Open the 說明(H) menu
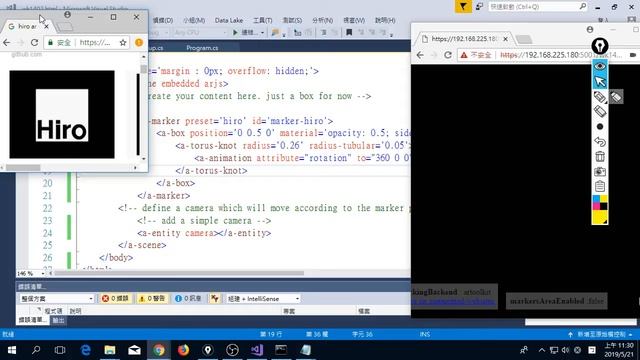640x360 pixels. 385,20
